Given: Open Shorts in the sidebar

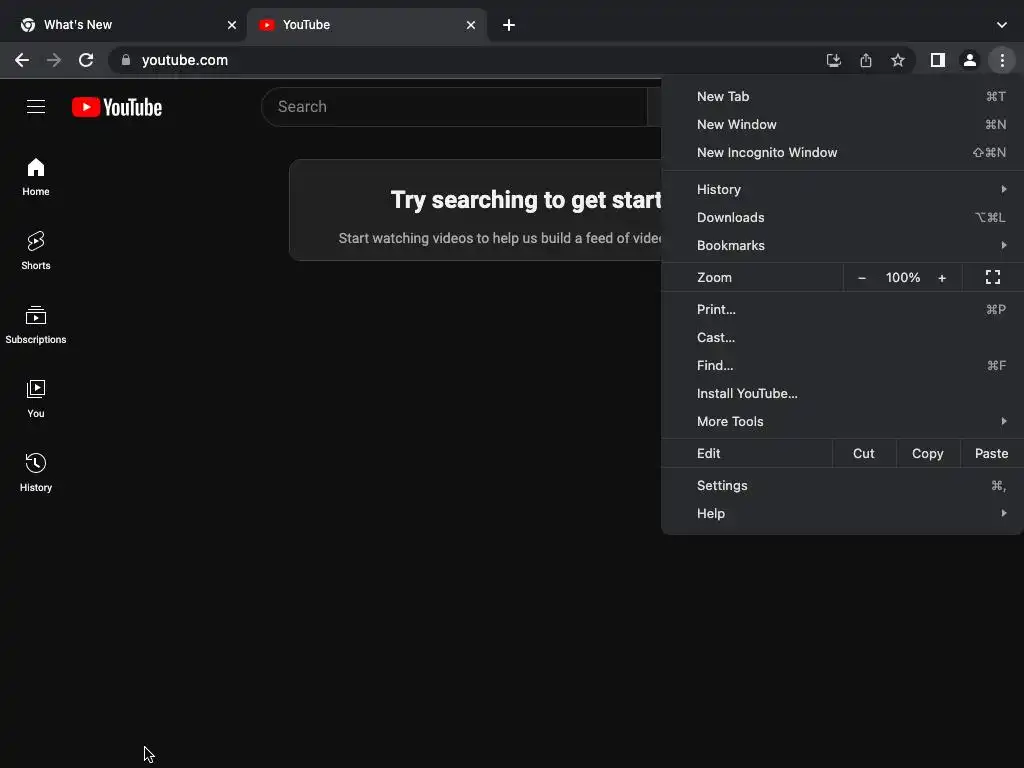Looking at the screenshot, I should click(x=36, y=251).
